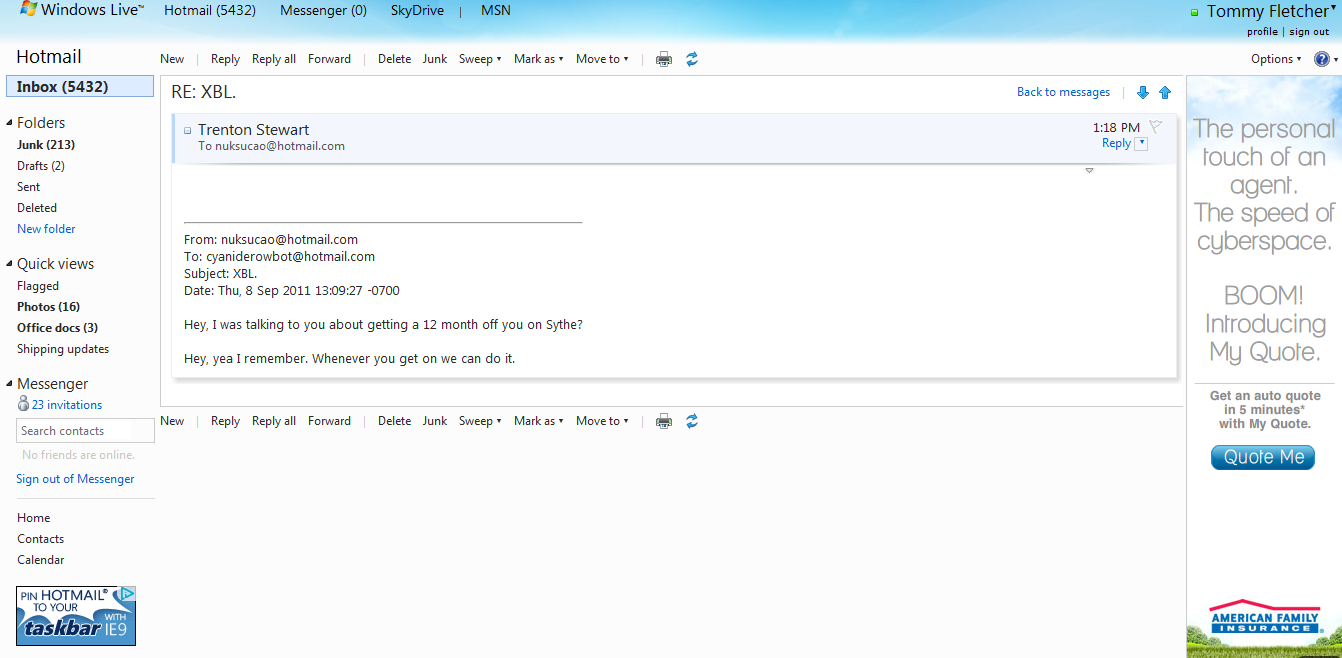1342x658 pixels.
Task: Open bottom Move to dropdown
Action: (x=602, y=421)
